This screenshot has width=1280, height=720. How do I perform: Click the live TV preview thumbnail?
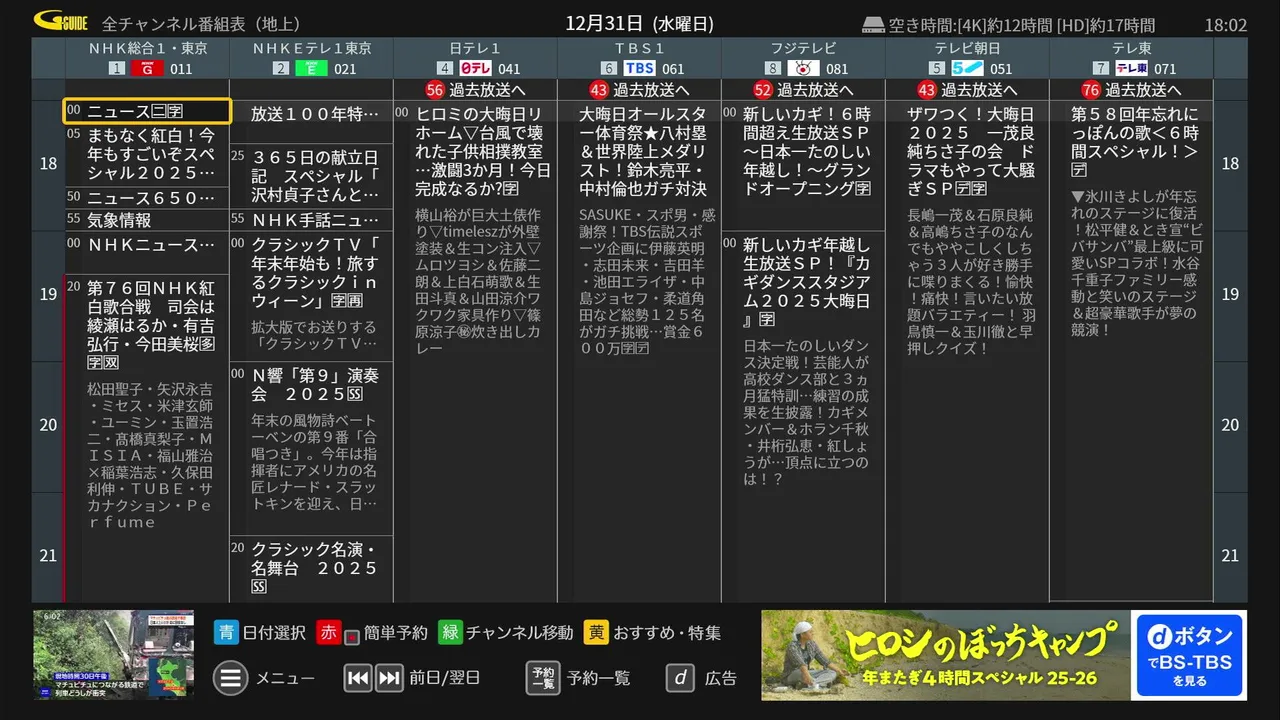[x=114, y=655]
